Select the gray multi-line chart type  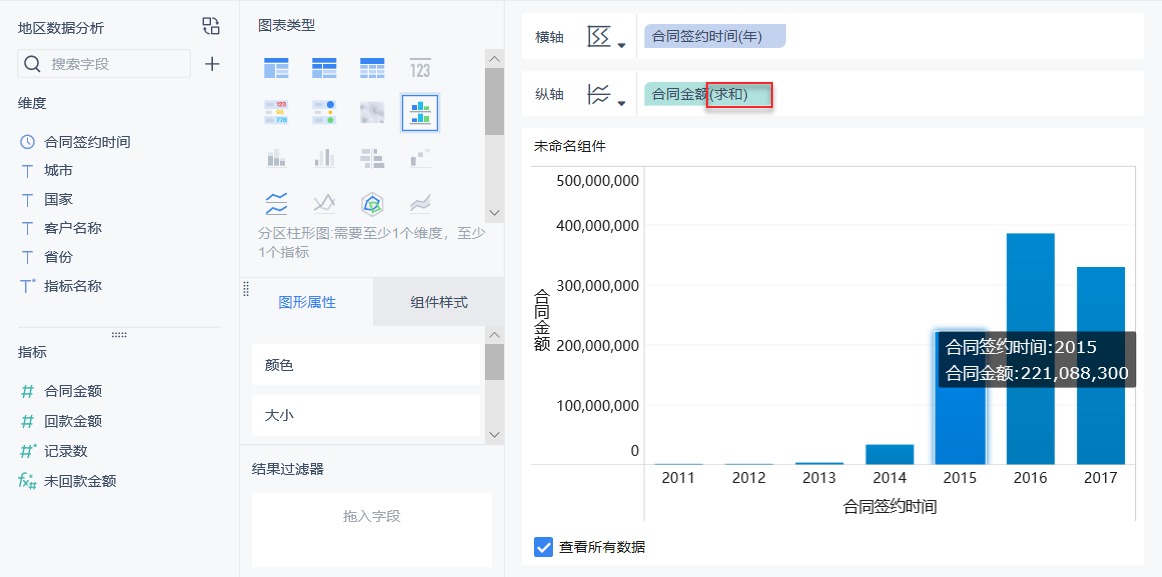click(324, 202)
